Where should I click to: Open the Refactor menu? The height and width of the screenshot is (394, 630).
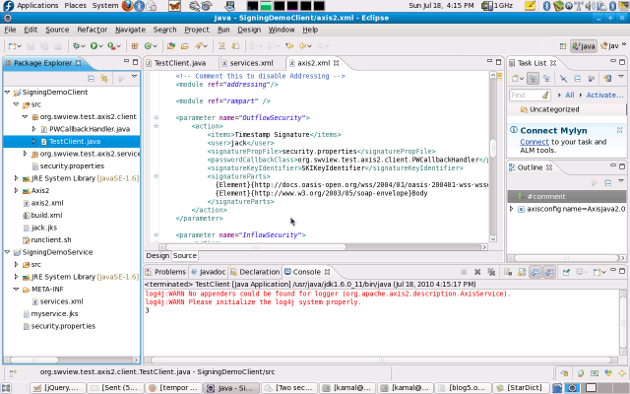tap(92, 30)
